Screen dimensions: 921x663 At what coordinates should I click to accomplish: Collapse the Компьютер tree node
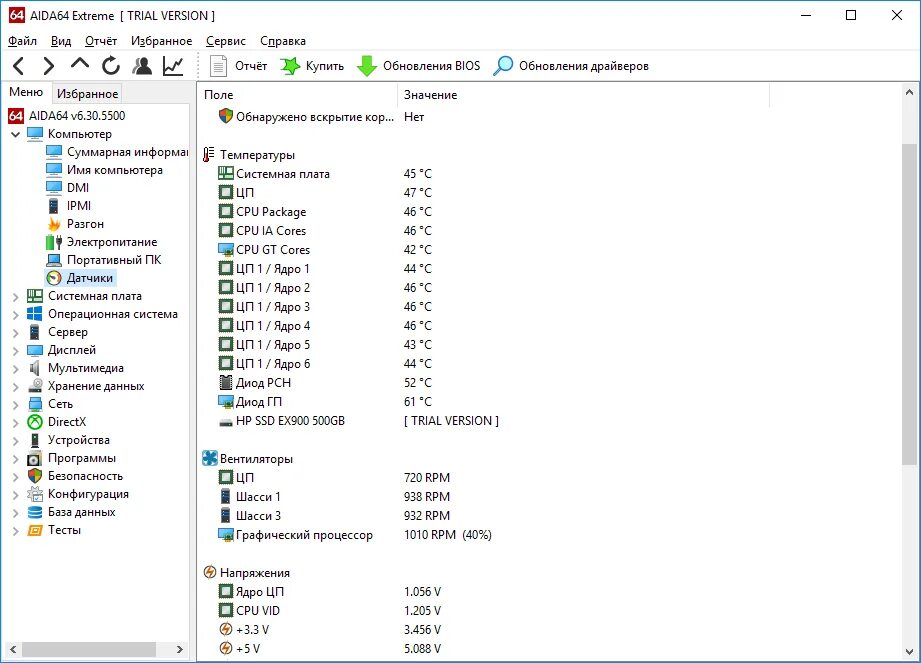[x=15, y=134]
